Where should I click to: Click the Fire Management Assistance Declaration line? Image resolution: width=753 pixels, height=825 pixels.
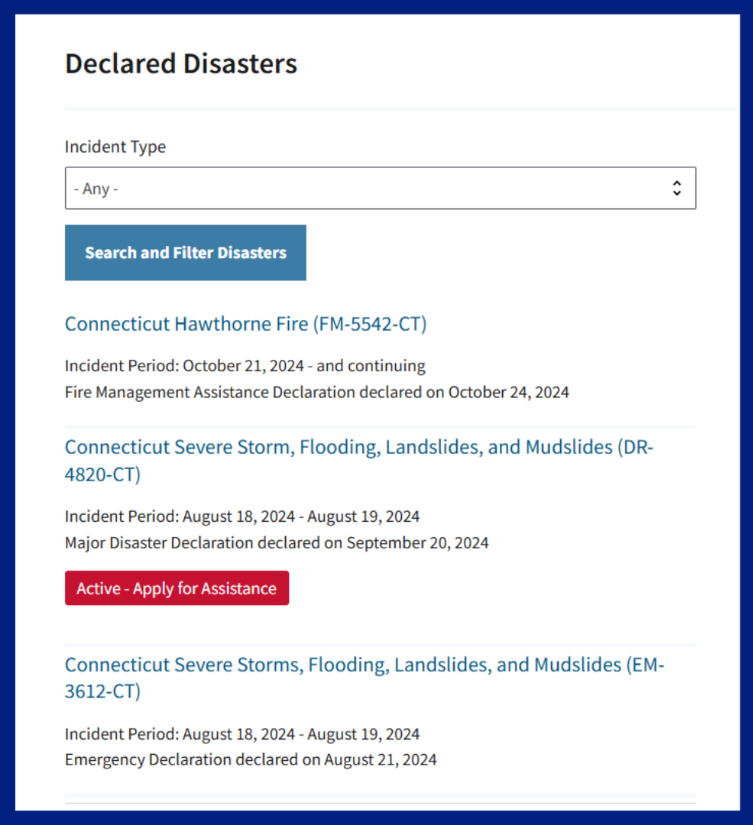click(x=317, y=392)
